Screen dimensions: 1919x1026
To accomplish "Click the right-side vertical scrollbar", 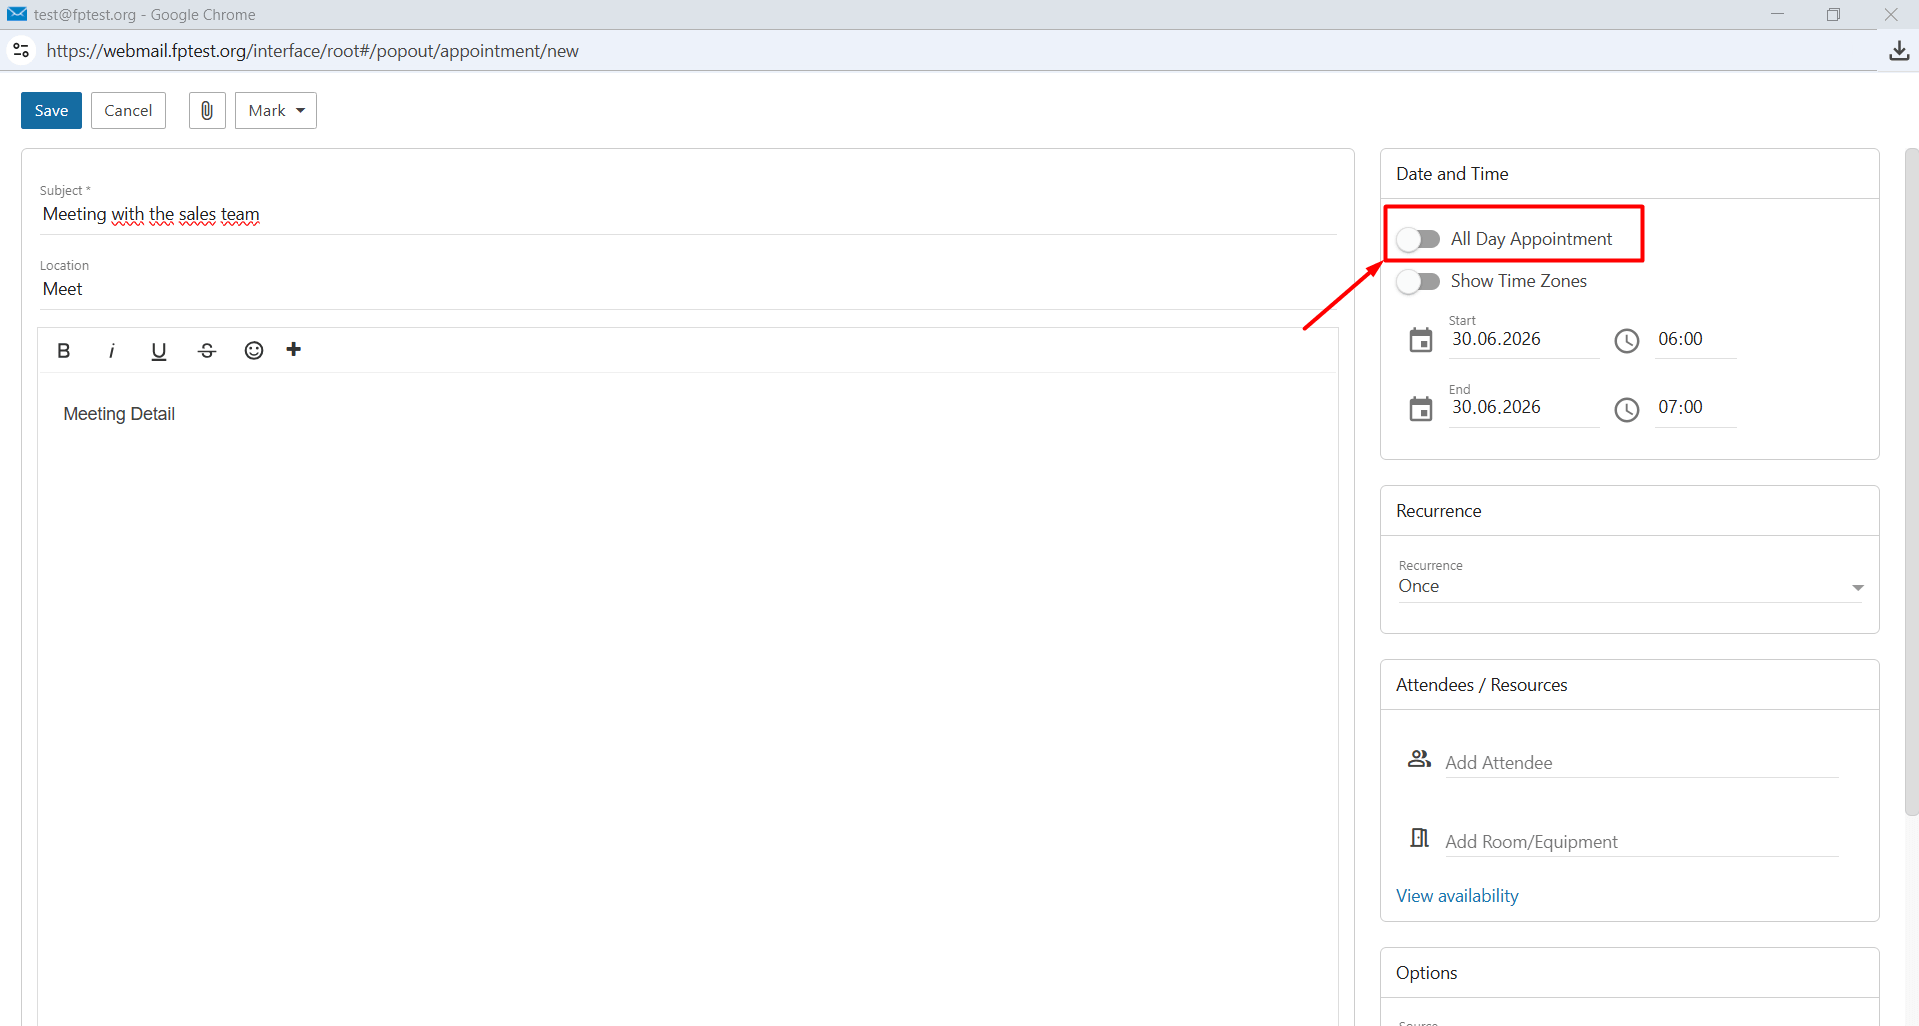I will click(1911, 482).
